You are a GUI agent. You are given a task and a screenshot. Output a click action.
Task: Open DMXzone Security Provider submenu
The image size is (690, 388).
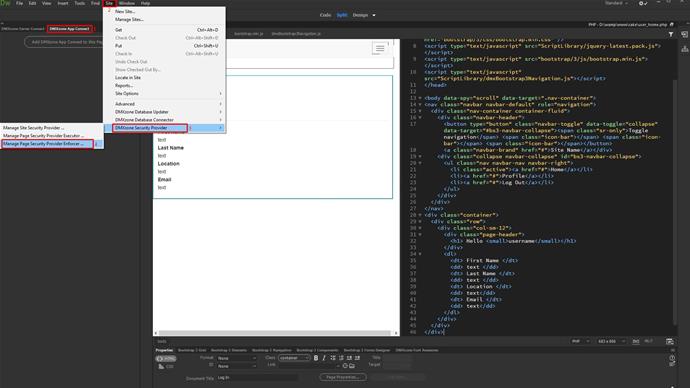click(x=164, y=128)
